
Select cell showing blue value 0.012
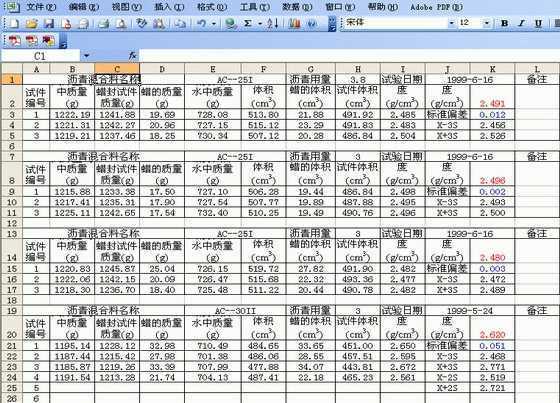(492, 115)
